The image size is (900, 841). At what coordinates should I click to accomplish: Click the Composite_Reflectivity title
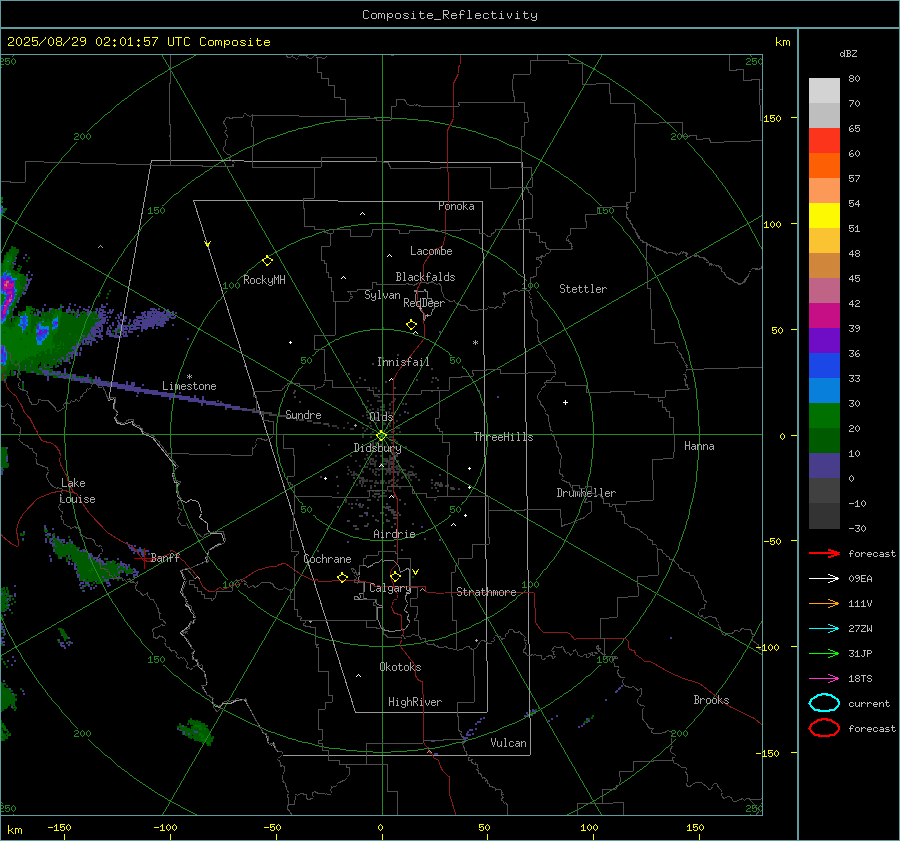(450, 15)
